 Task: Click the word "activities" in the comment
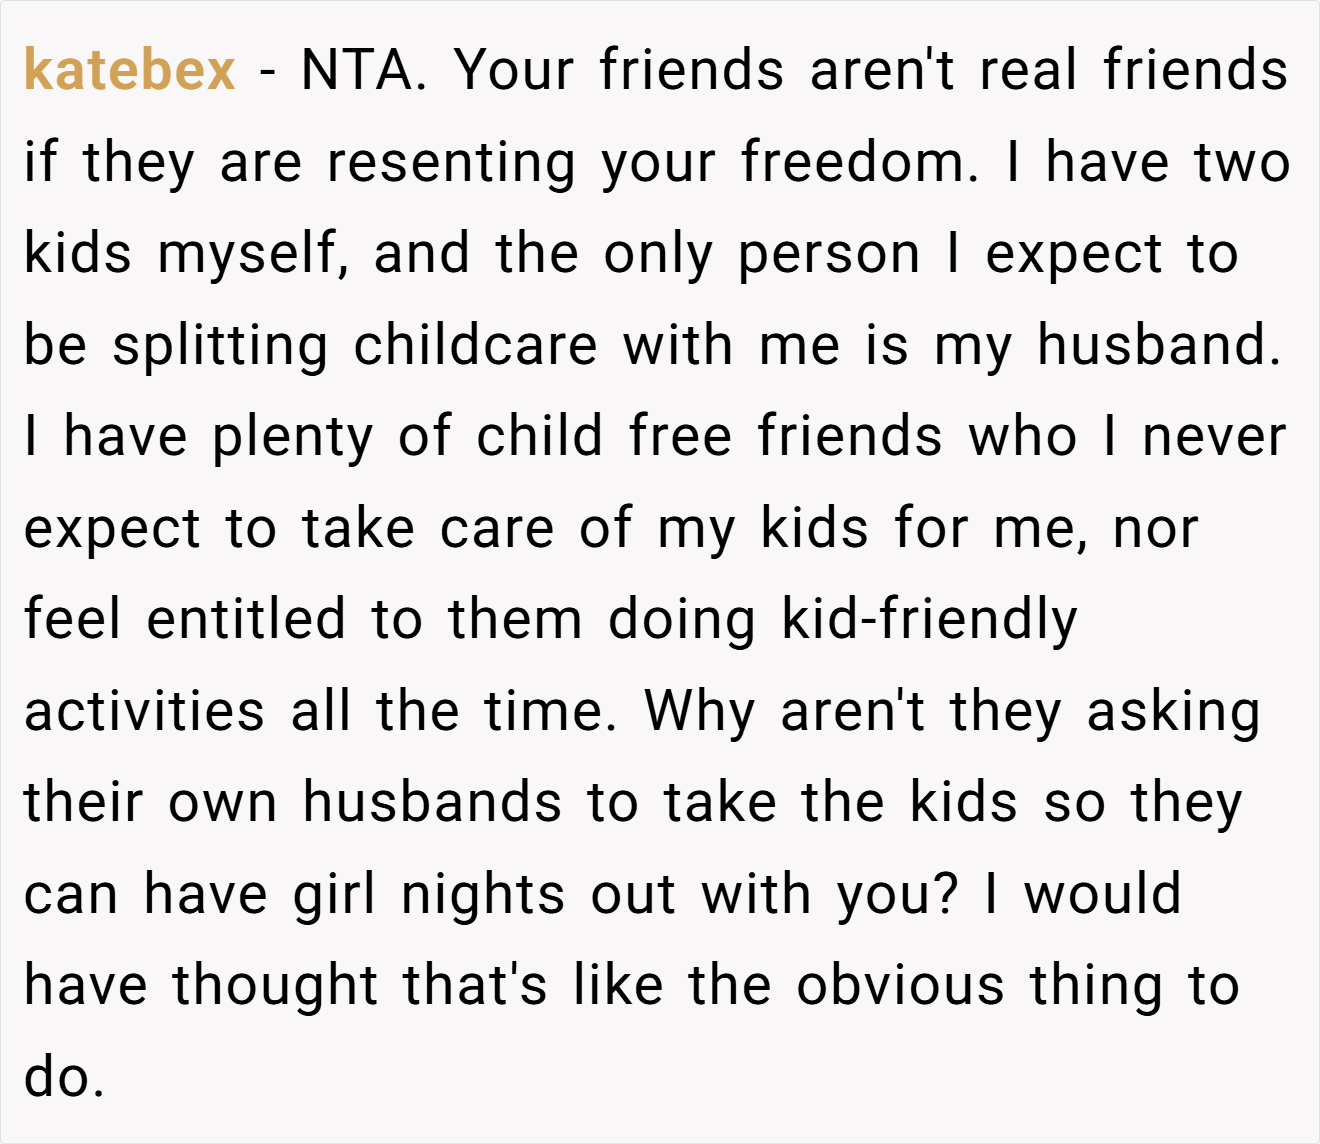(x=145, y=710)
